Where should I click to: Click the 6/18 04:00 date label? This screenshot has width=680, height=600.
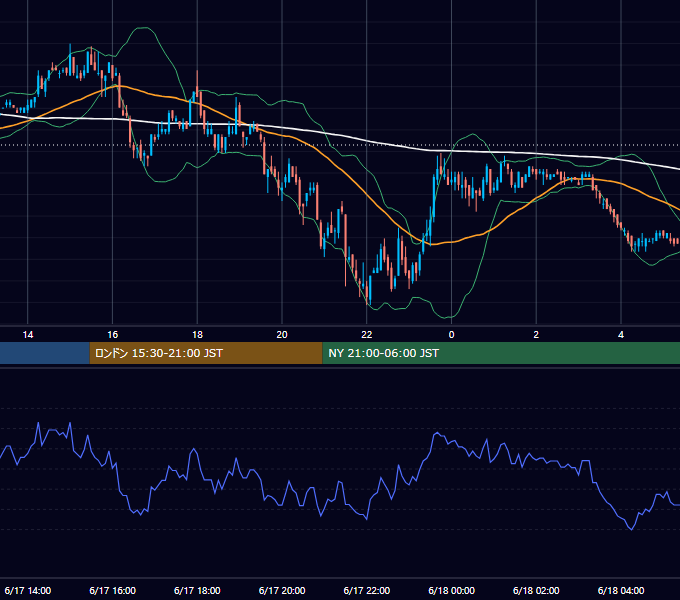pyautogui.click(x=621, y=590)
